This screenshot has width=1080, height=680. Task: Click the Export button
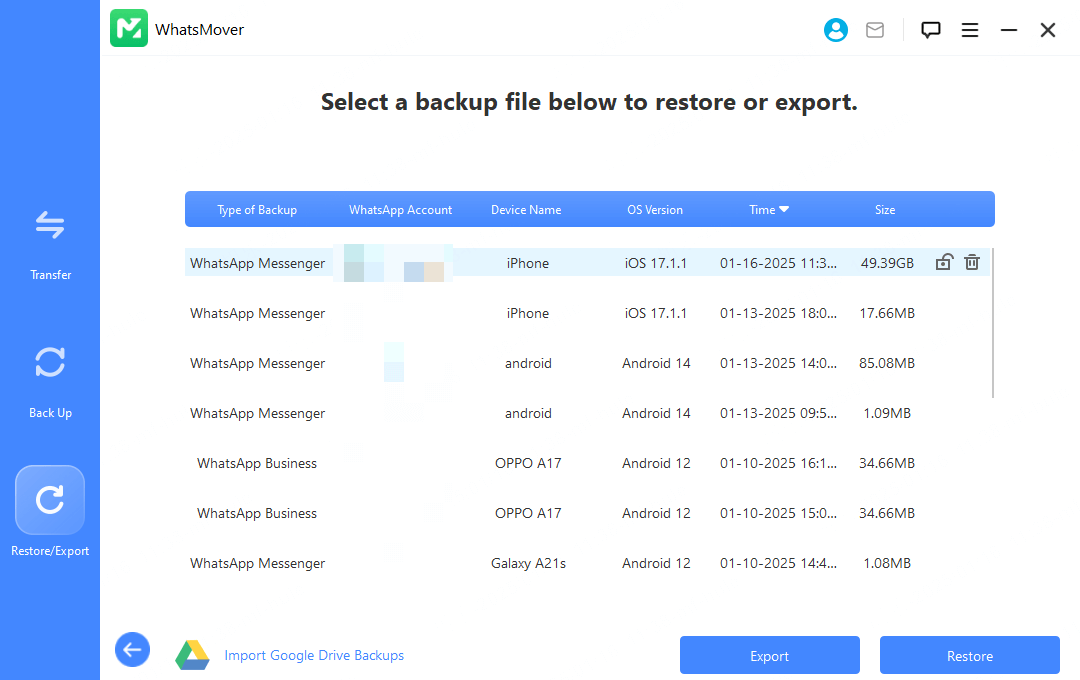click(x=769, y=656)
